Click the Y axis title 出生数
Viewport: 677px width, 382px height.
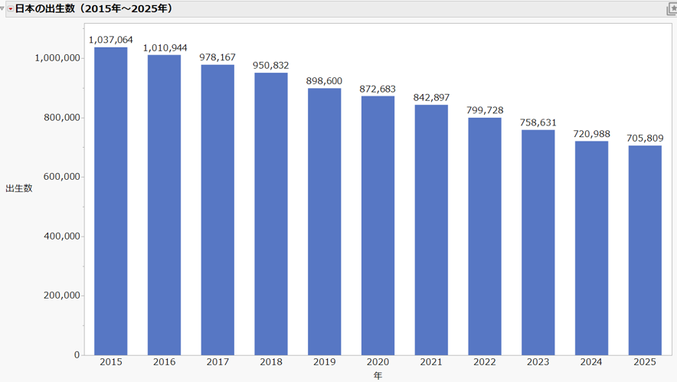[x=19, y=188]
